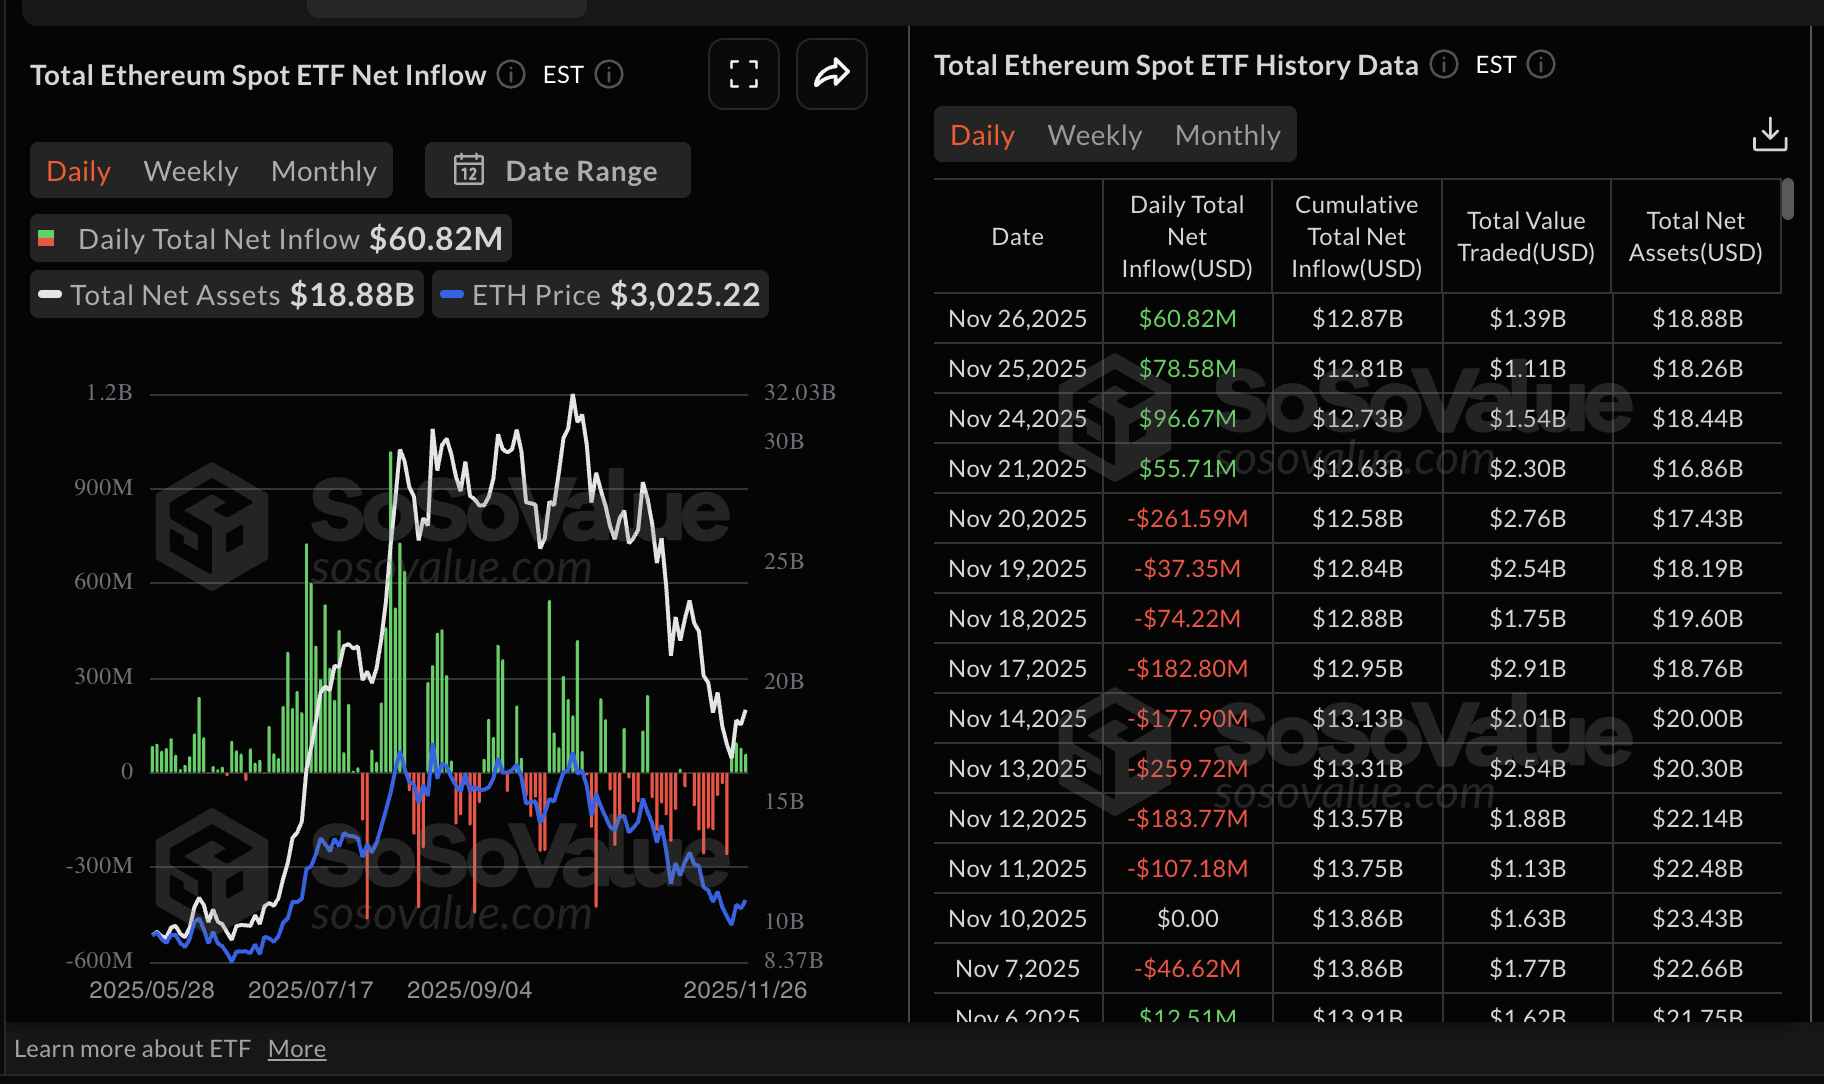Switch chart to Weekly view

coord(190,170)
